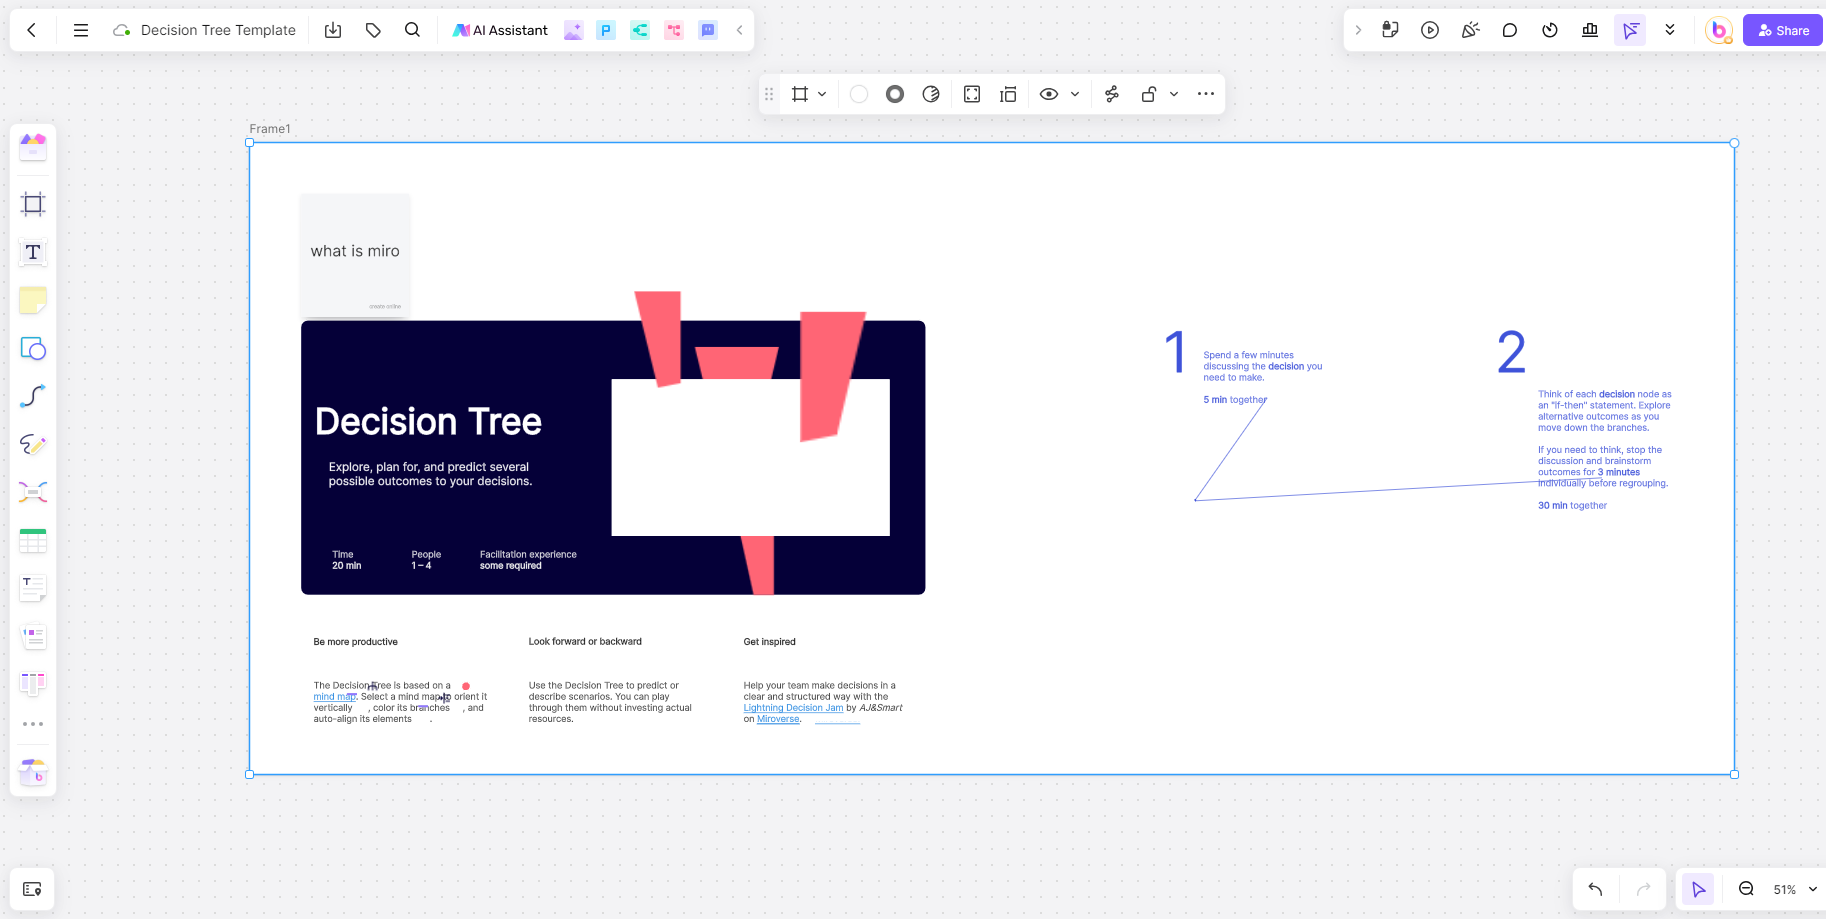Screen dimensions: 1826x919
Task: Select the Table tool
Action: (x=33, y=540)
